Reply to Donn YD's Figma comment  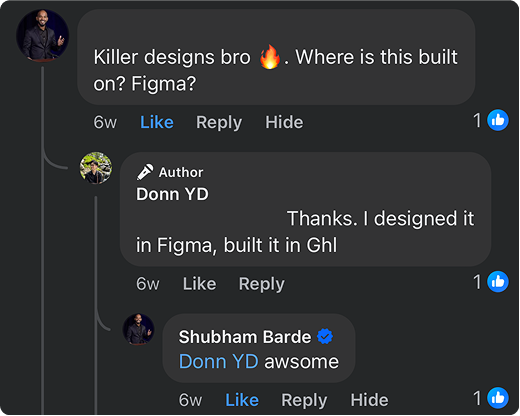262,284
